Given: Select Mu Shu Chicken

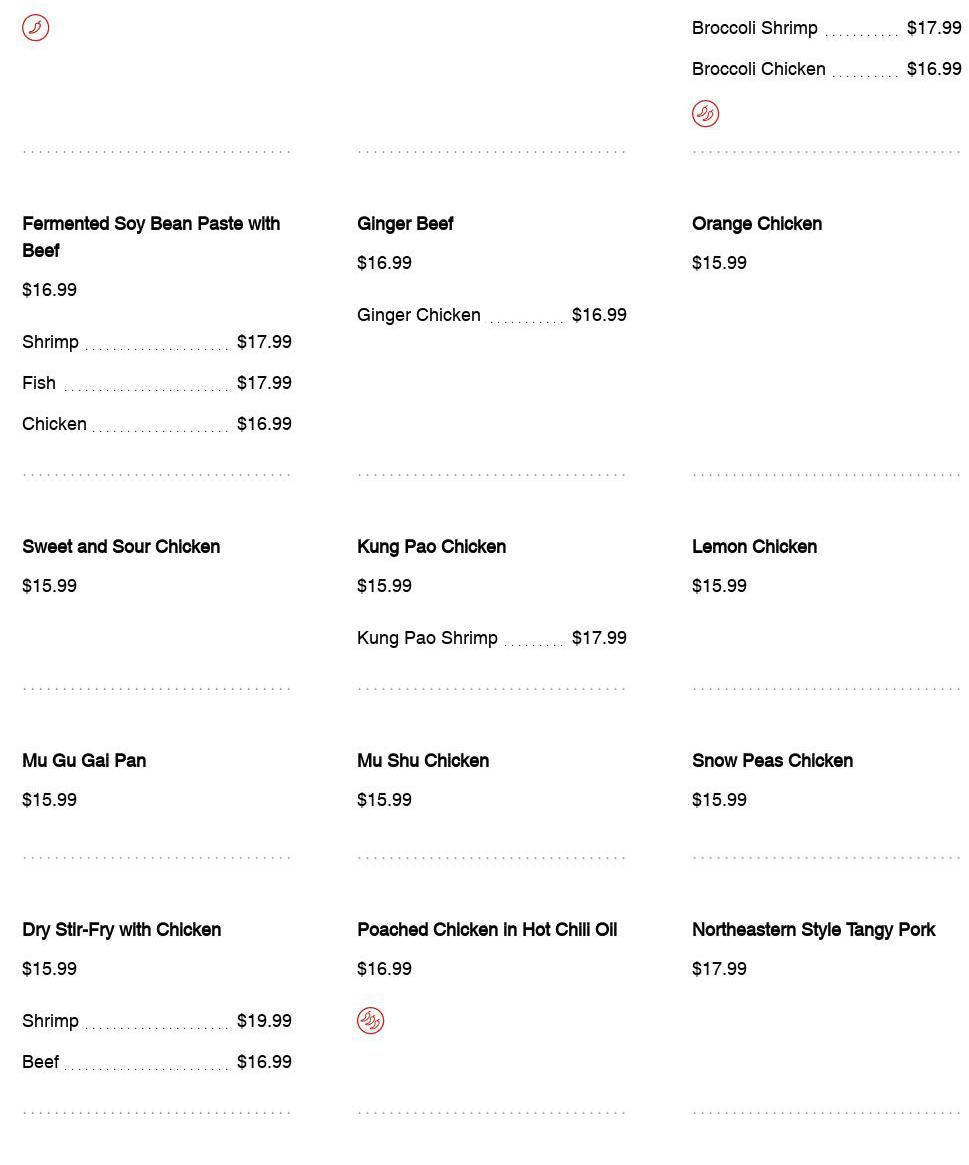Looking at the screenshot, I should [423, 761].
